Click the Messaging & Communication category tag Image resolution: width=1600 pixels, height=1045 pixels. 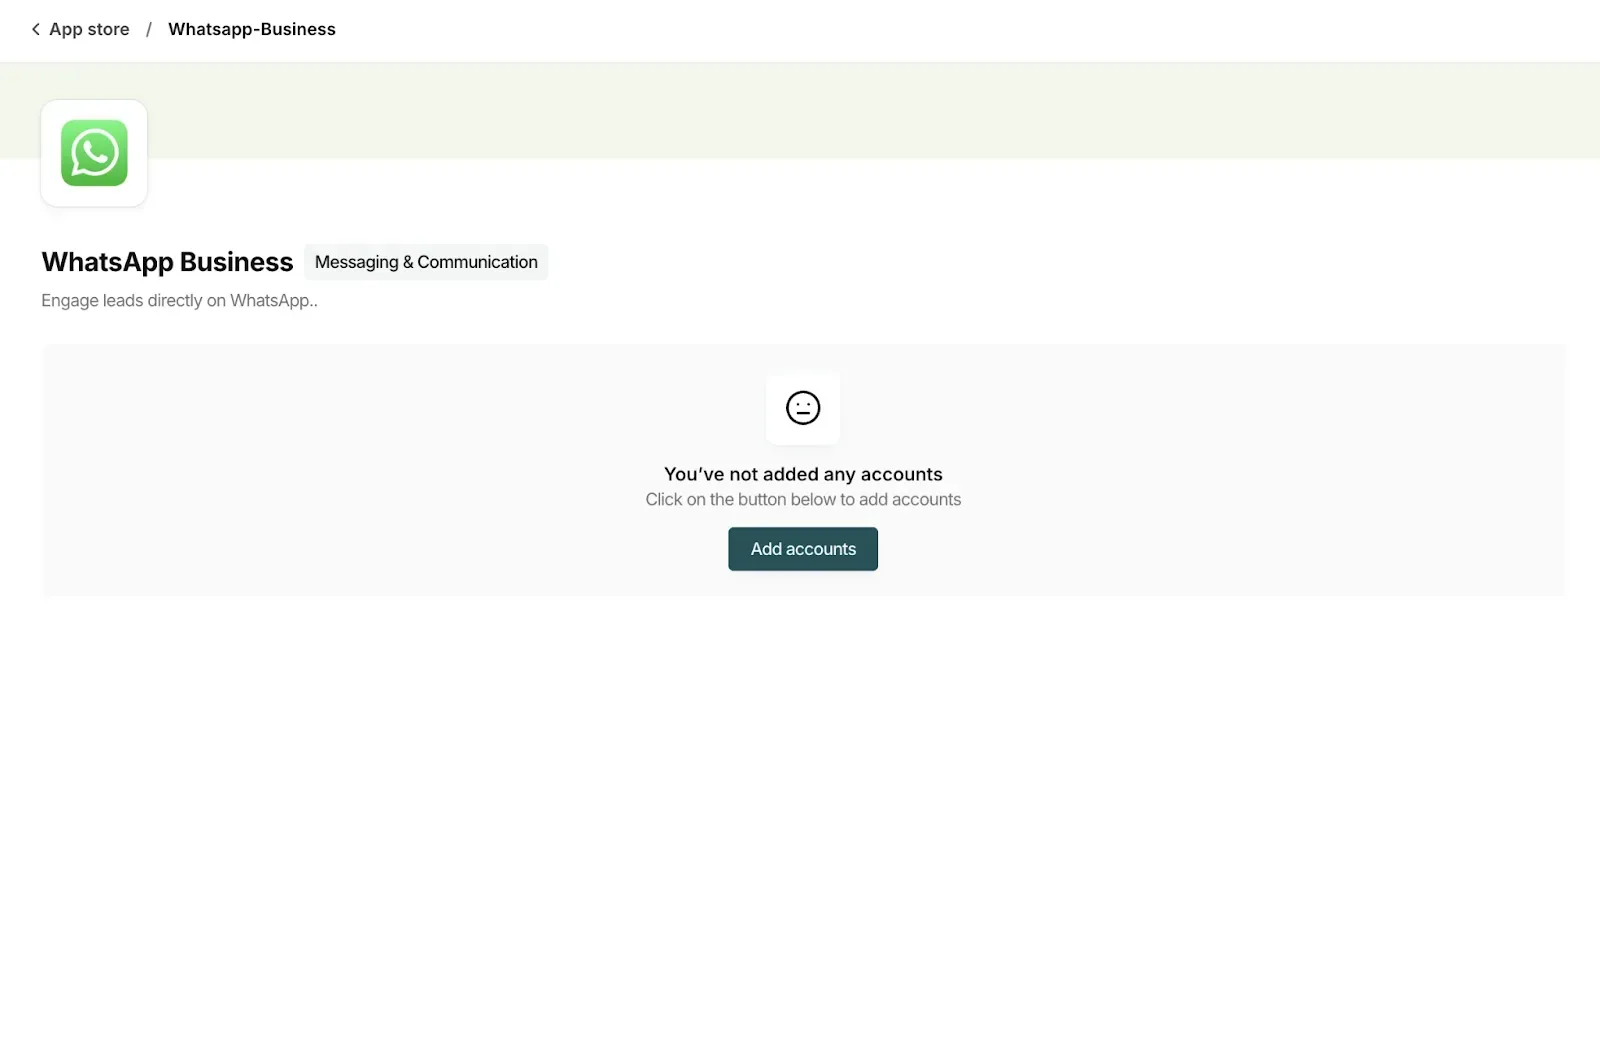[x=426, y=262]
